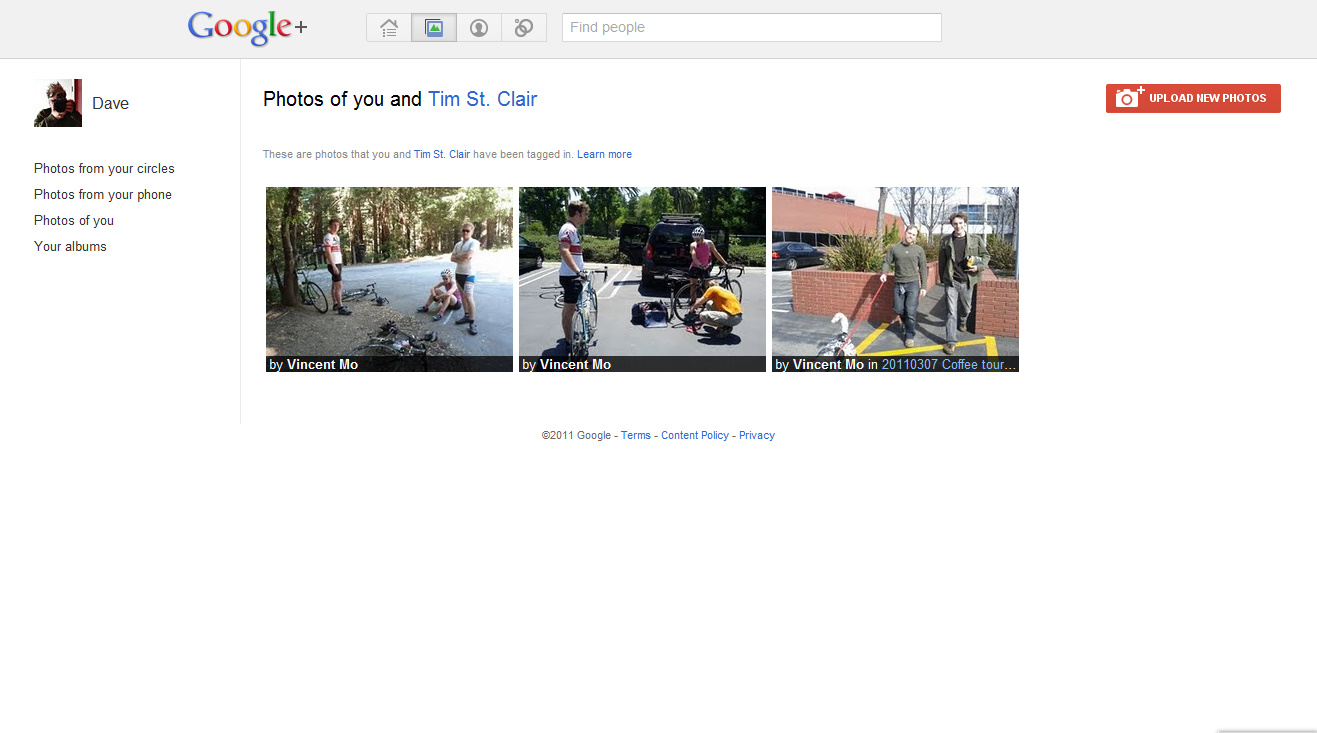Open the Circles icon in top navigation
Screen dimensions: 1317x733
(524, 28)
